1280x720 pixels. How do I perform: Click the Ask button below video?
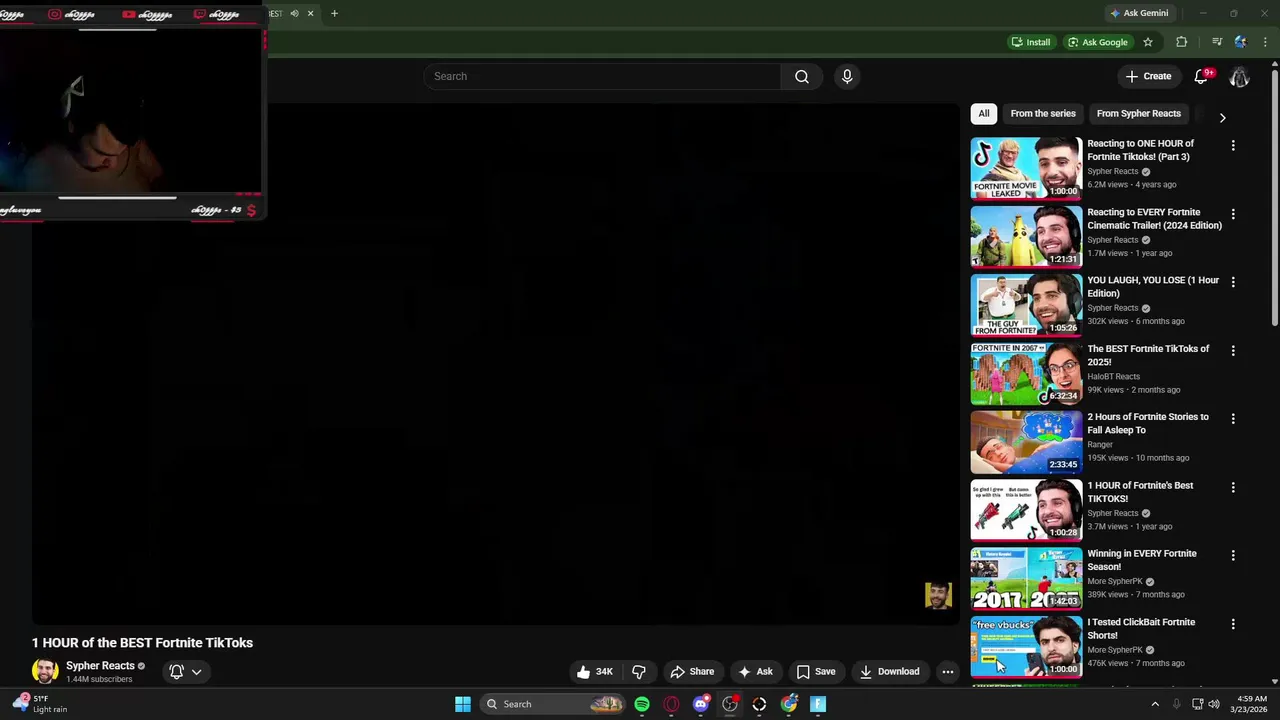pos(755,672)
